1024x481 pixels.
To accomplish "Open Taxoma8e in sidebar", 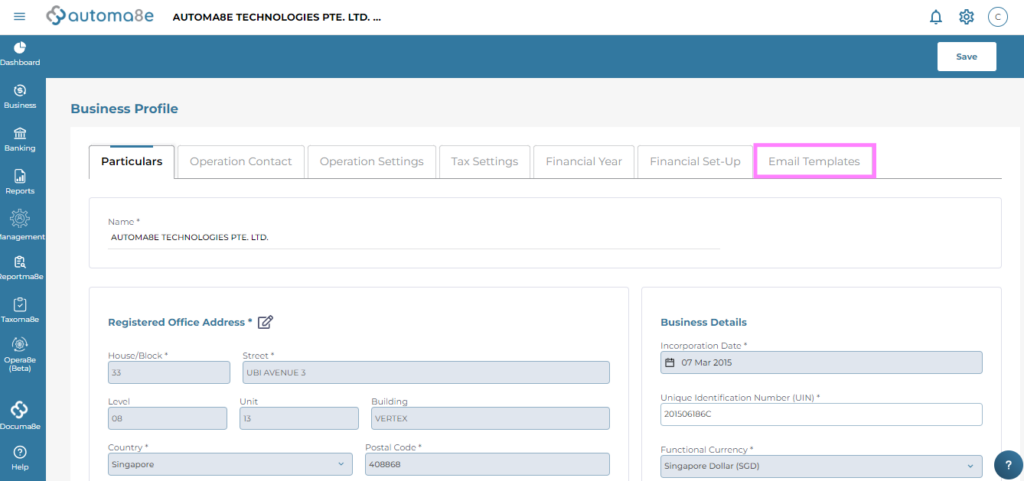I will [20, 311].
